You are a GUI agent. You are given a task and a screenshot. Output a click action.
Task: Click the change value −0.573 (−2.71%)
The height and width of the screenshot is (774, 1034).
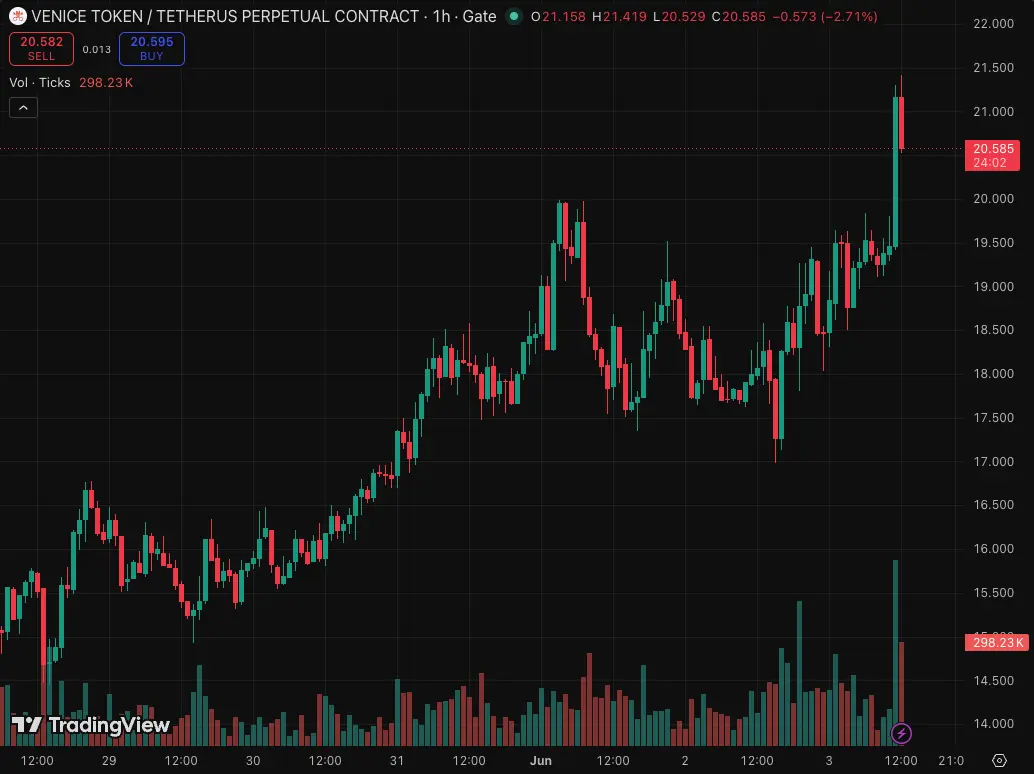[824, 16]
